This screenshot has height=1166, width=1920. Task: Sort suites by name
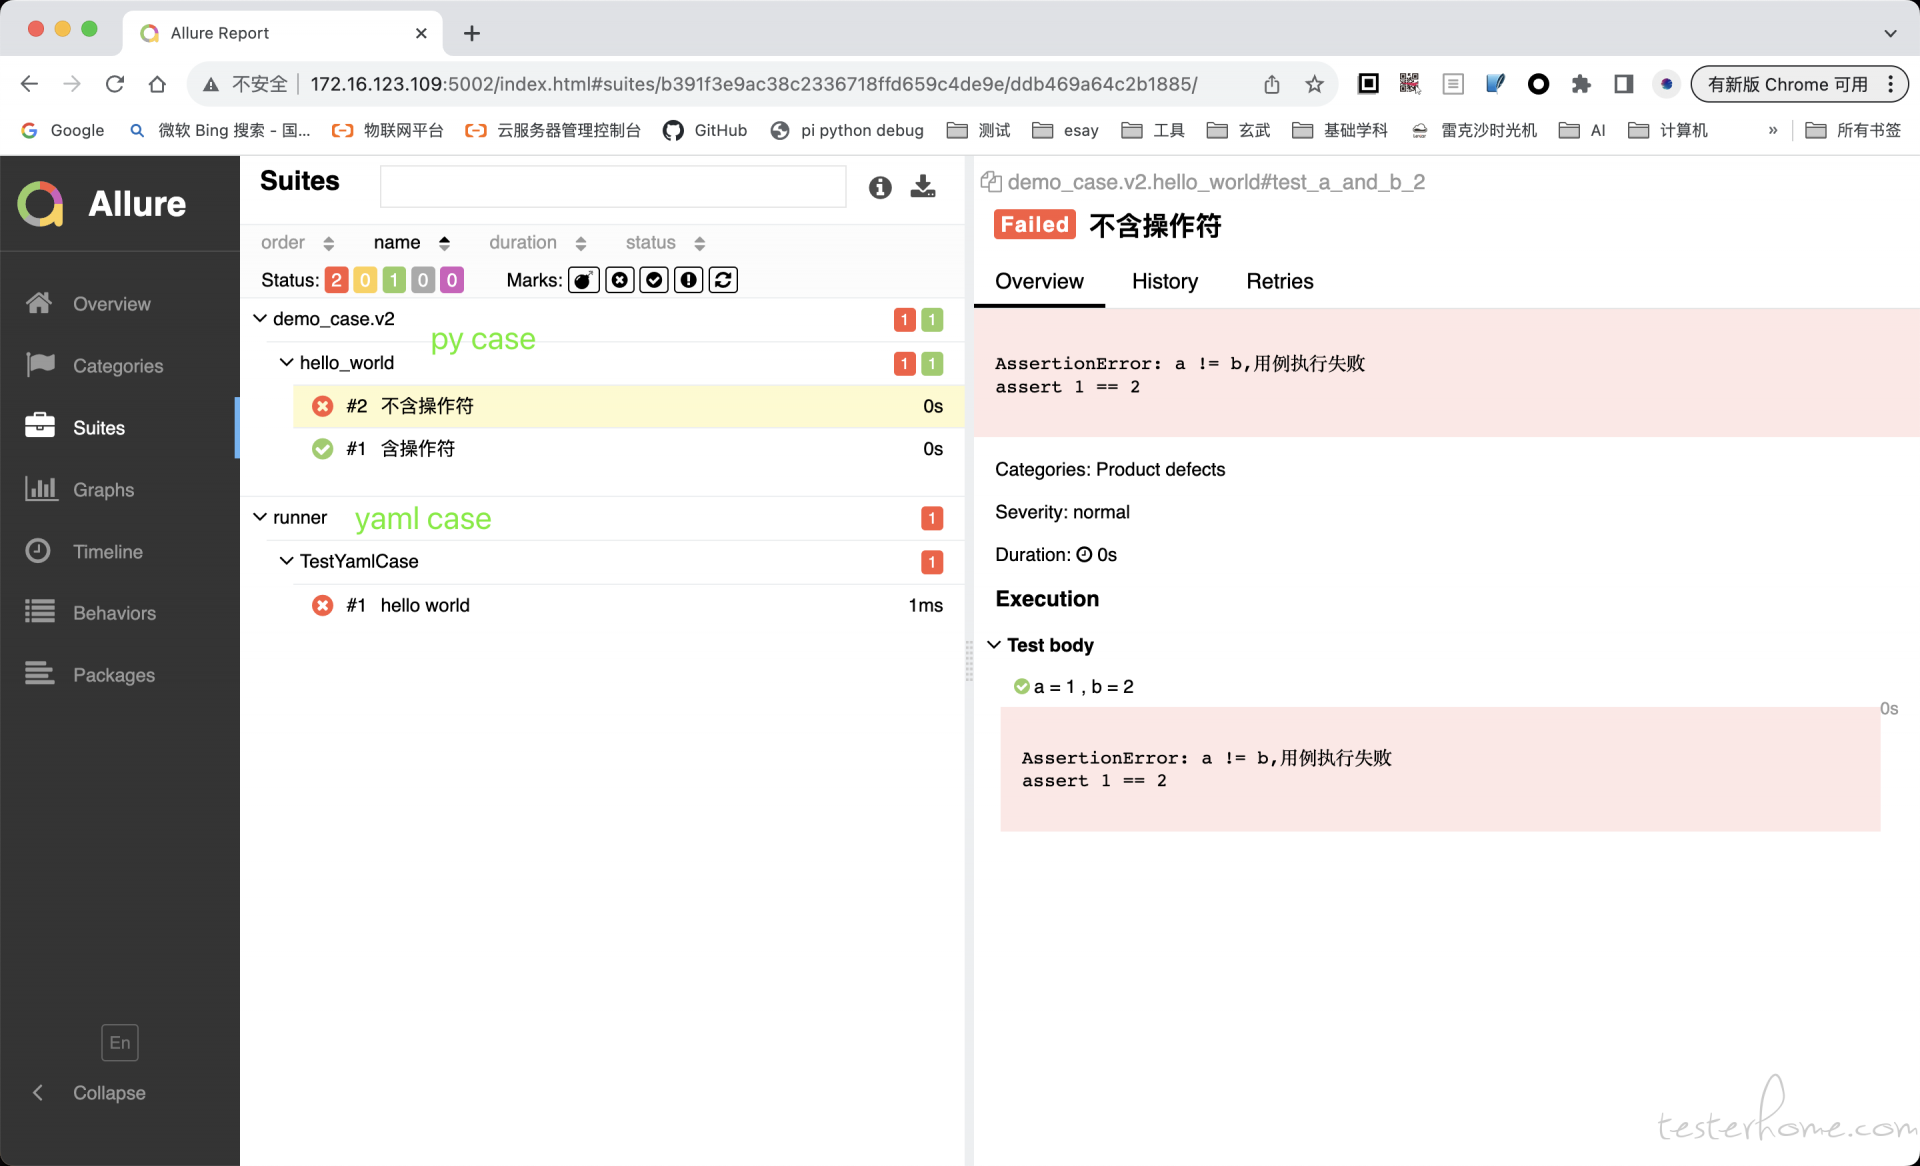click(x=411, y=243)
